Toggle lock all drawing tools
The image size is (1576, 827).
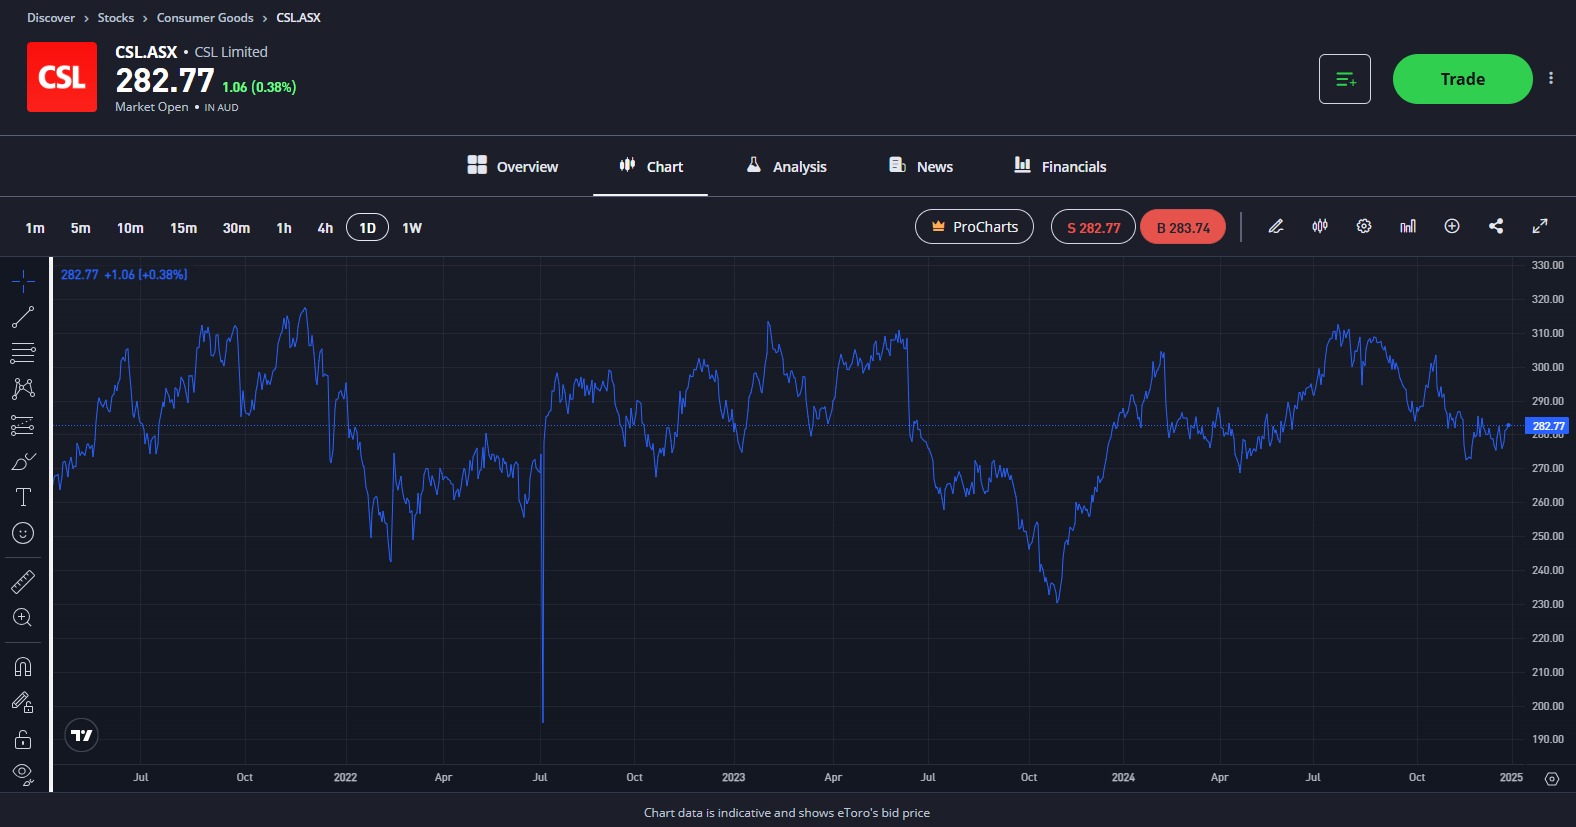pyautogui.click(x=23, y=739)
